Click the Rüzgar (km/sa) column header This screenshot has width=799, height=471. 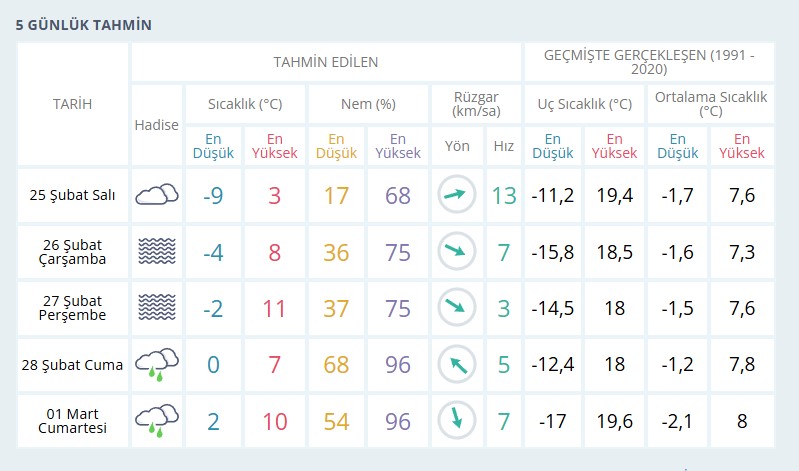click(x=476, y=104)
